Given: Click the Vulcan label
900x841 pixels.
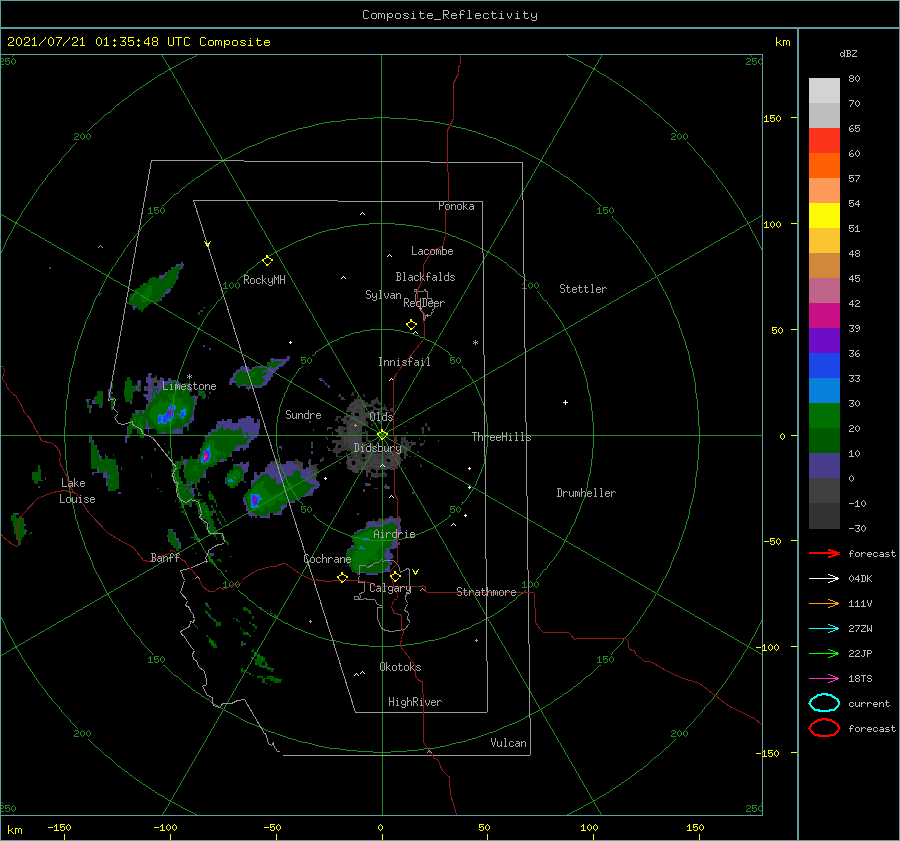Looking at the screenshot, I should pos(508,743).
